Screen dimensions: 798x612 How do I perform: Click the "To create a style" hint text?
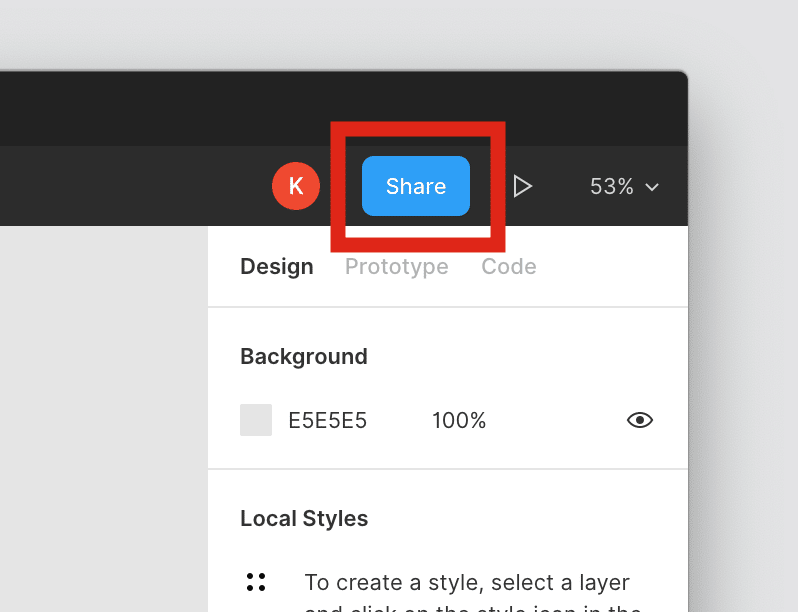(x=467, y=582)
